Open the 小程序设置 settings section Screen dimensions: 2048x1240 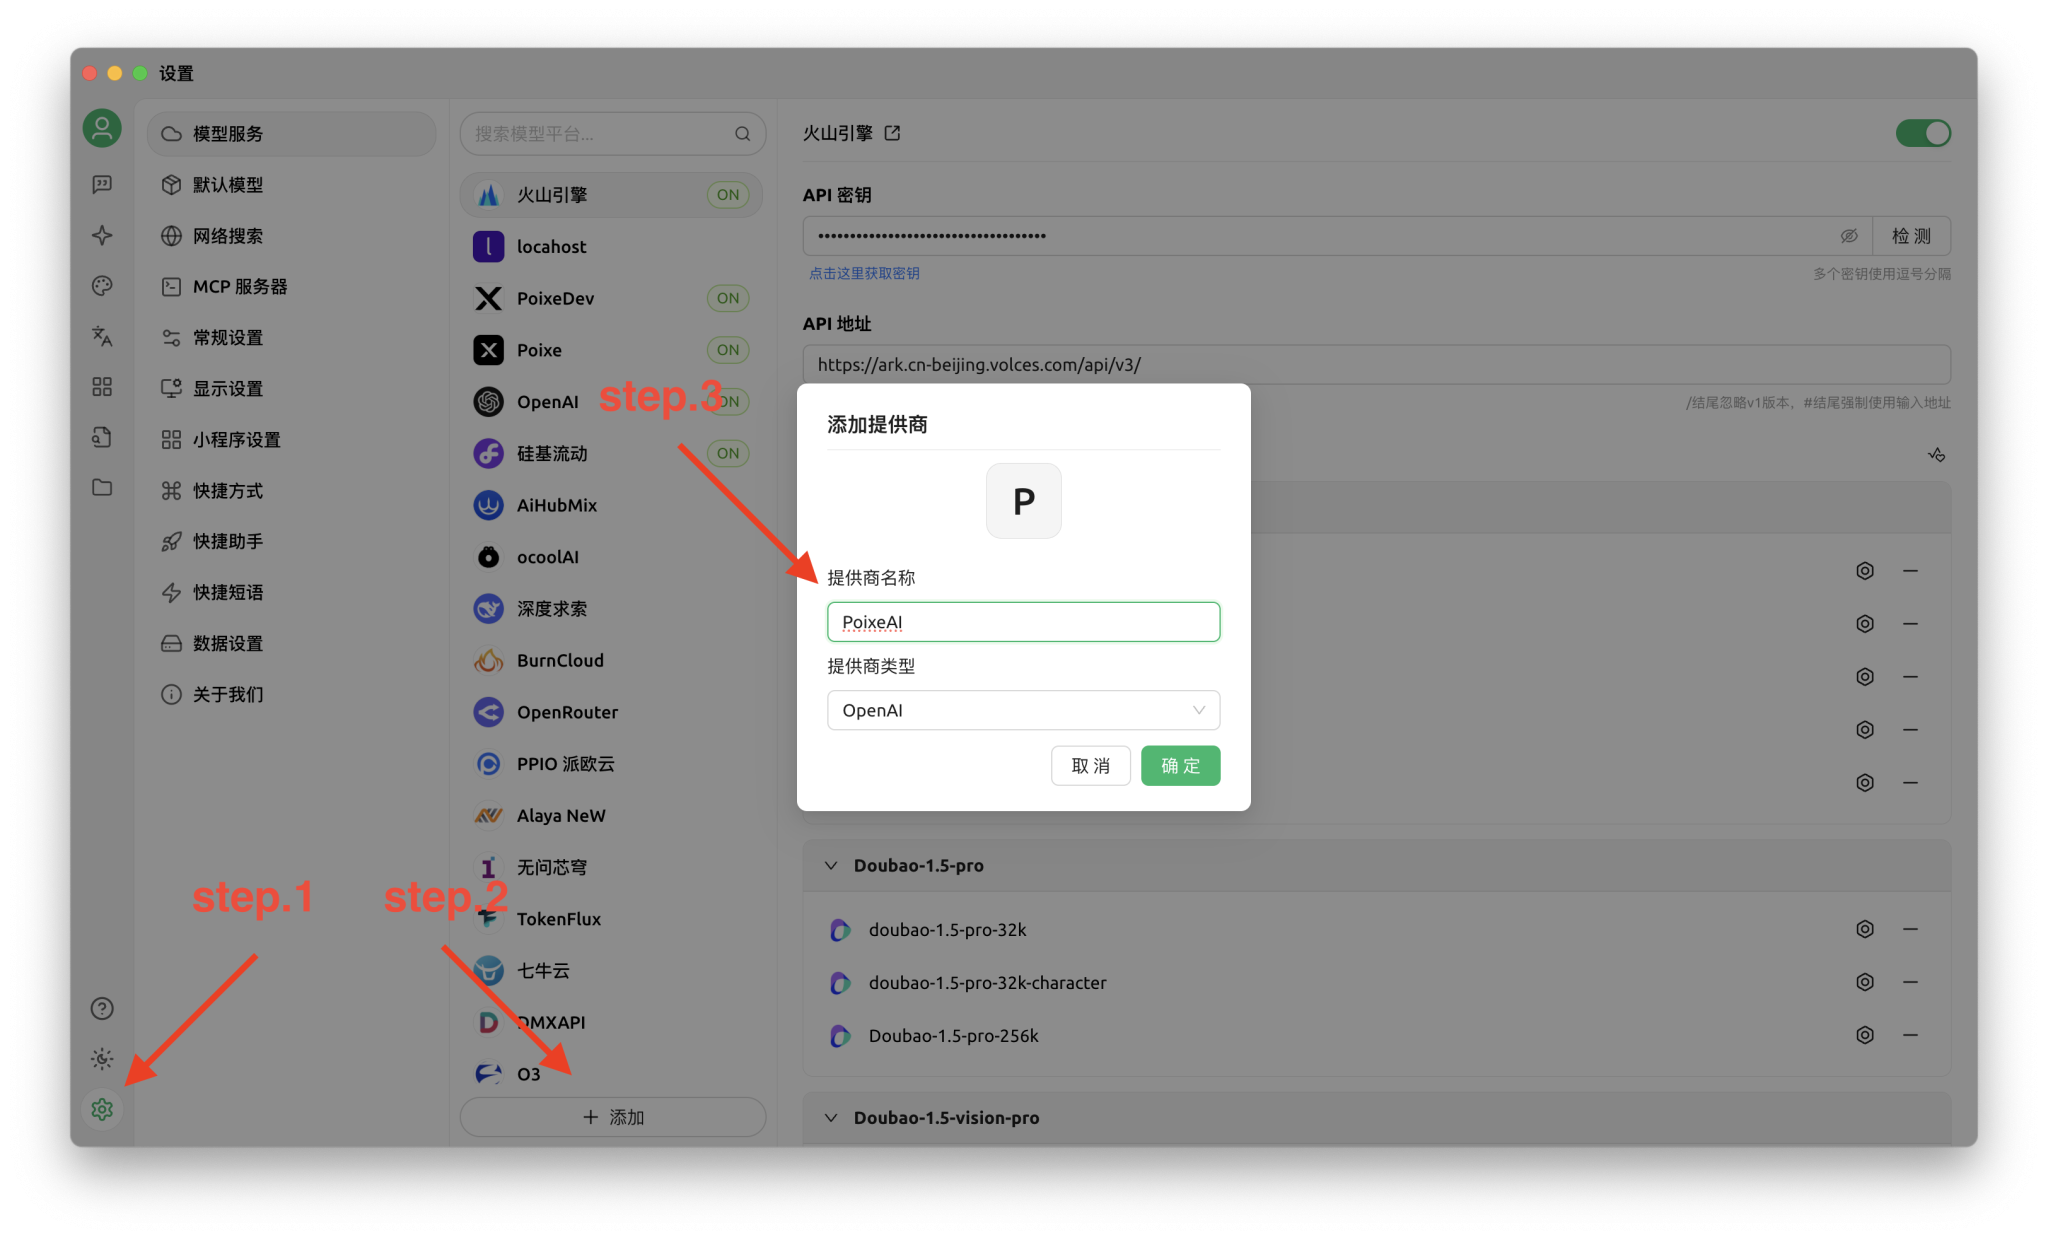coord(291,440)
